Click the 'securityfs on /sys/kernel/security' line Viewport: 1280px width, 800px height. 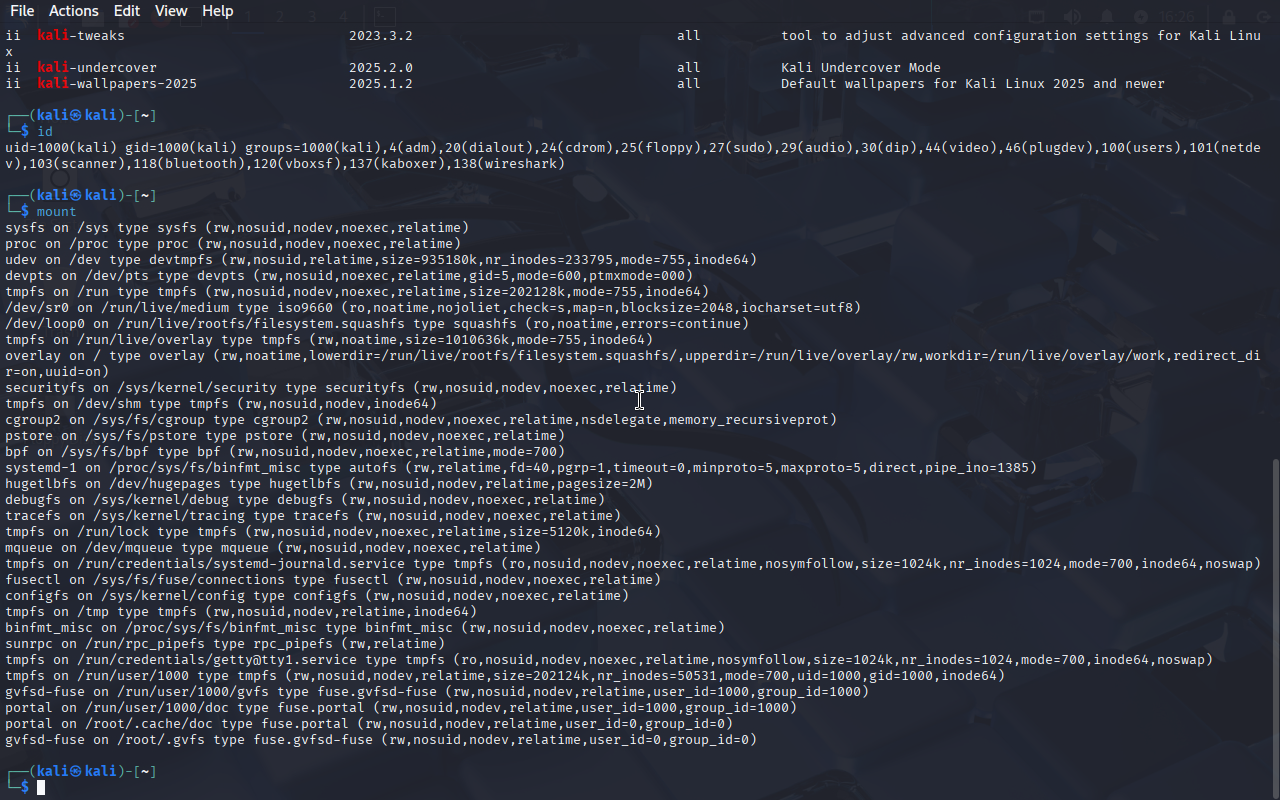click(x=341, y=387)
